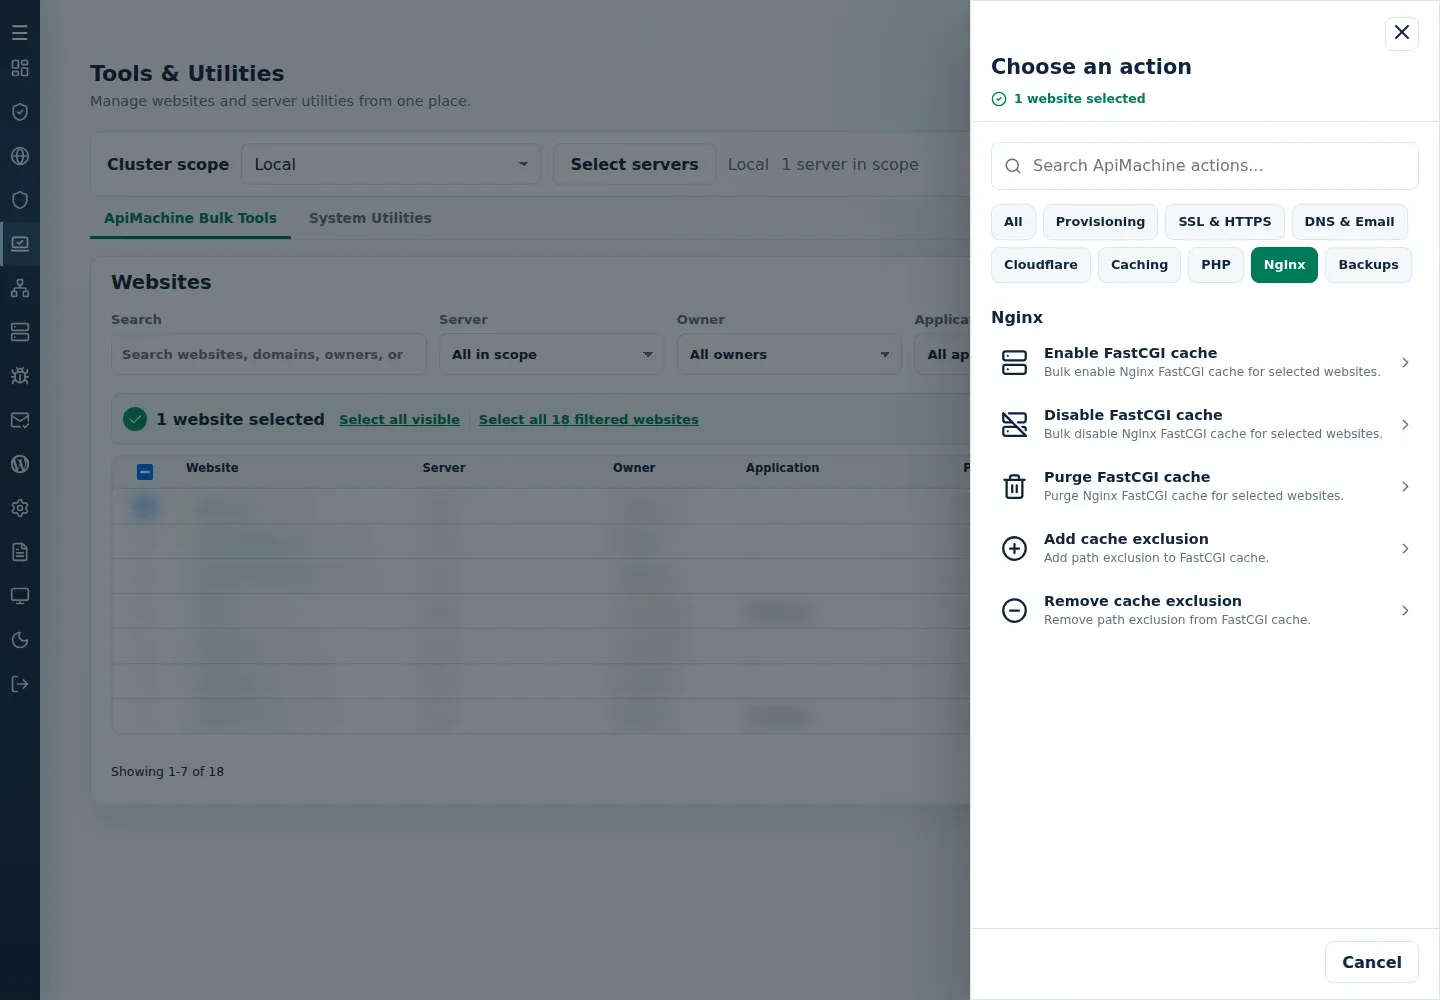Image resolution: width=1440 pixels, height=1000 pixels.
Task: Expand Purge FastCGI cache chevron
Action: (x=1405, y=487)
